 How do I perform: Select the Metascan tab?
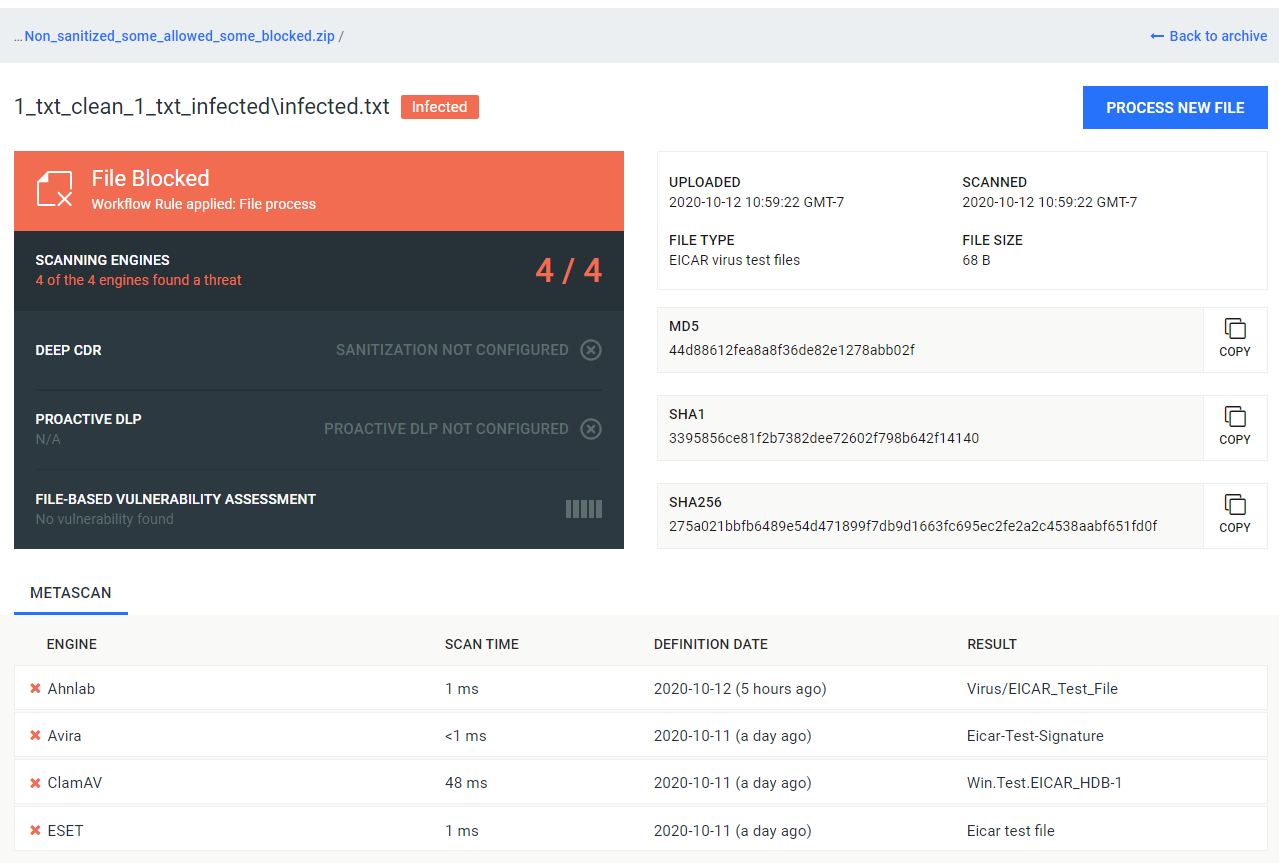(x=71, y=593)
